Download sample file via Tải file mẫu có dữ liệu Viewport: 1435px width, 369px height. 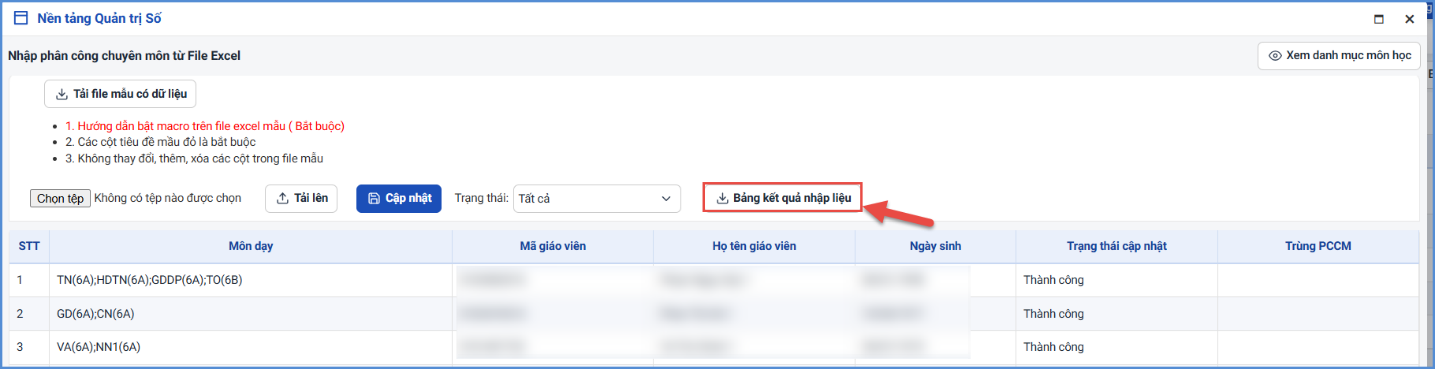[x=120, y=94]
